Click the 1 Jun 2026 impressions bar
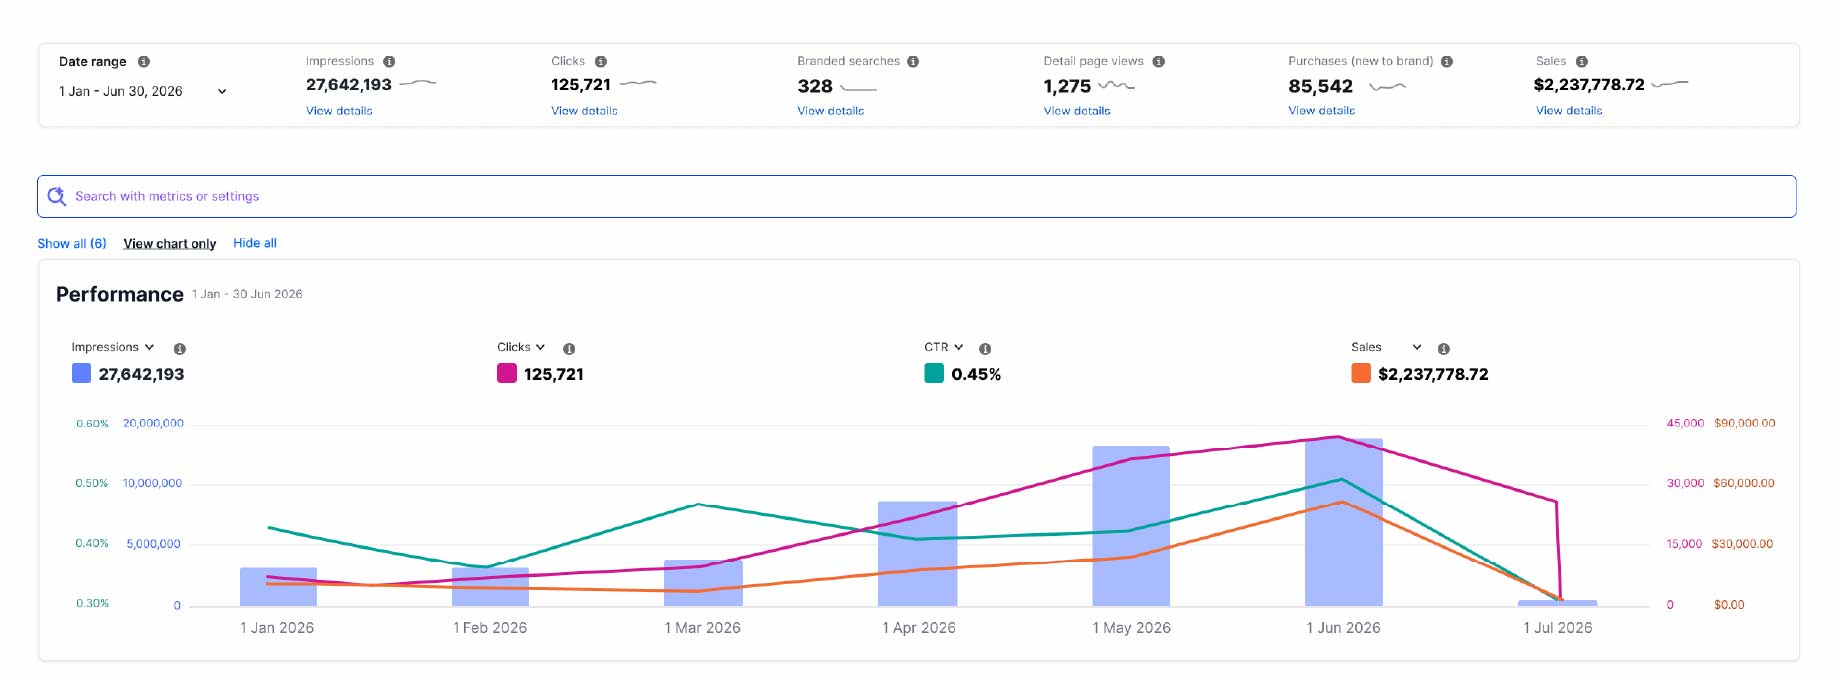Screen dimensions: 1839x675 click(1344, 522)
